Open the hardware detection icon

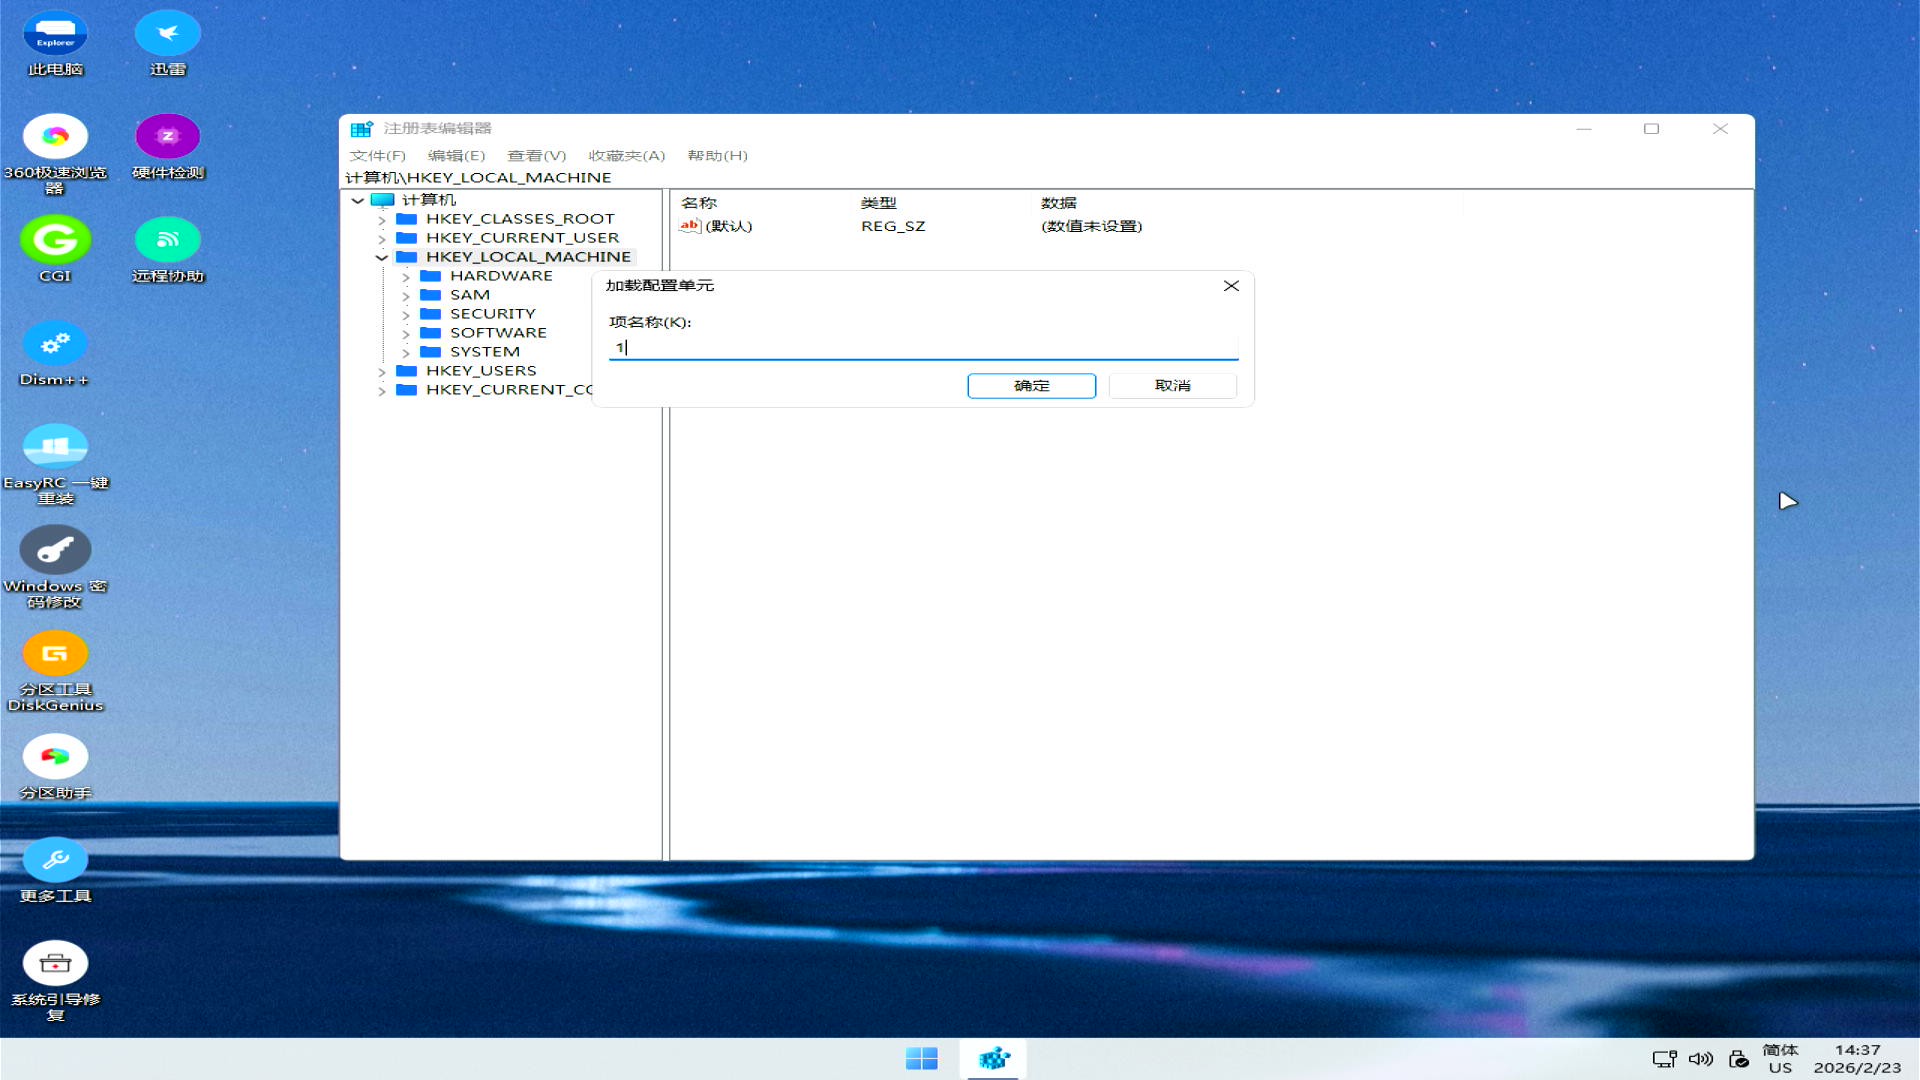point(167,138)
